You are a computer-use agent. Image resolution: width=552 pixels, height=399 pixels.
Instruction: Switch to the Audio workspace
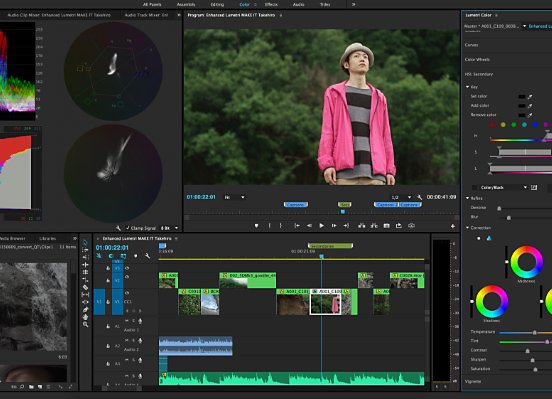[299, 5]
